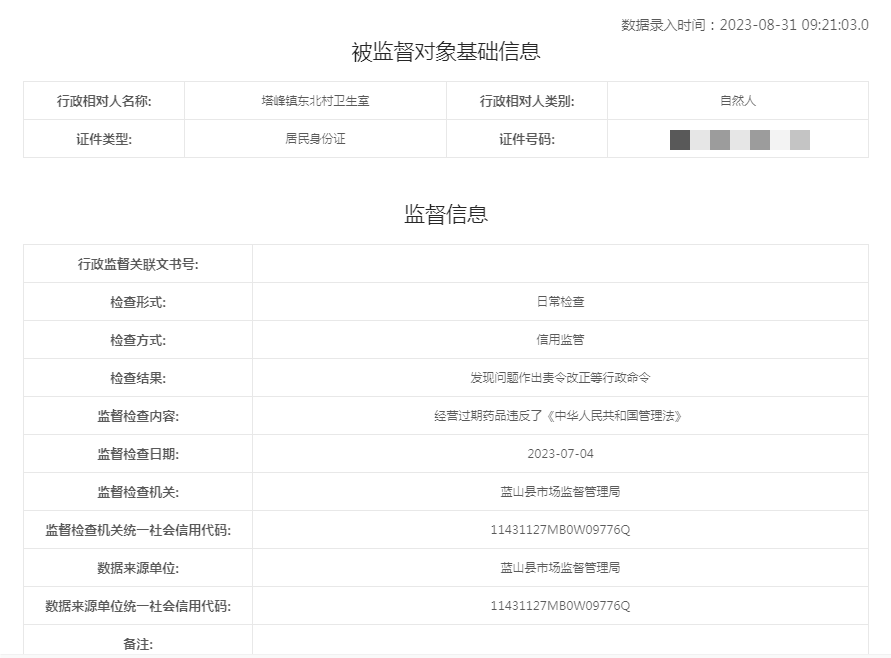Click the 被监督对象基础信息 heading

[446, 52]
